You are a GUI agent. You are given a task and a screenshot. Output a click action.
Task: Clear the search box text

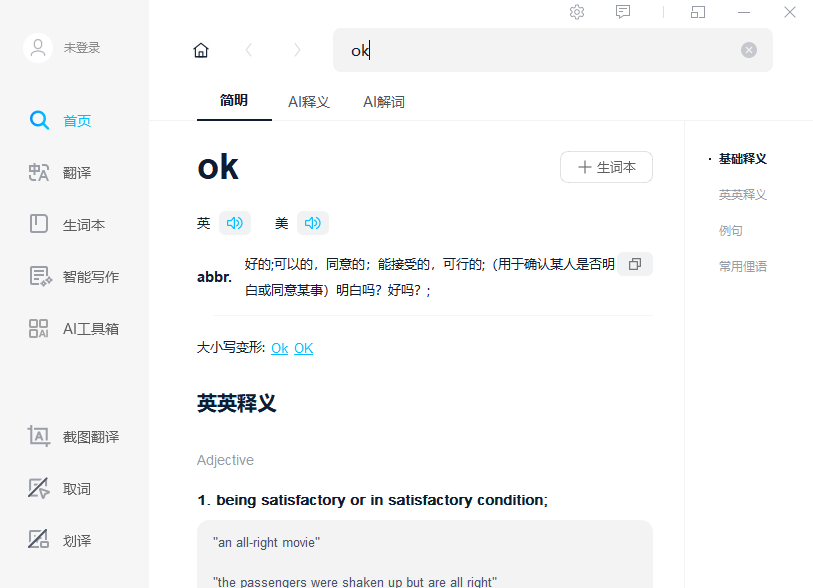click(x=749, y=50)
